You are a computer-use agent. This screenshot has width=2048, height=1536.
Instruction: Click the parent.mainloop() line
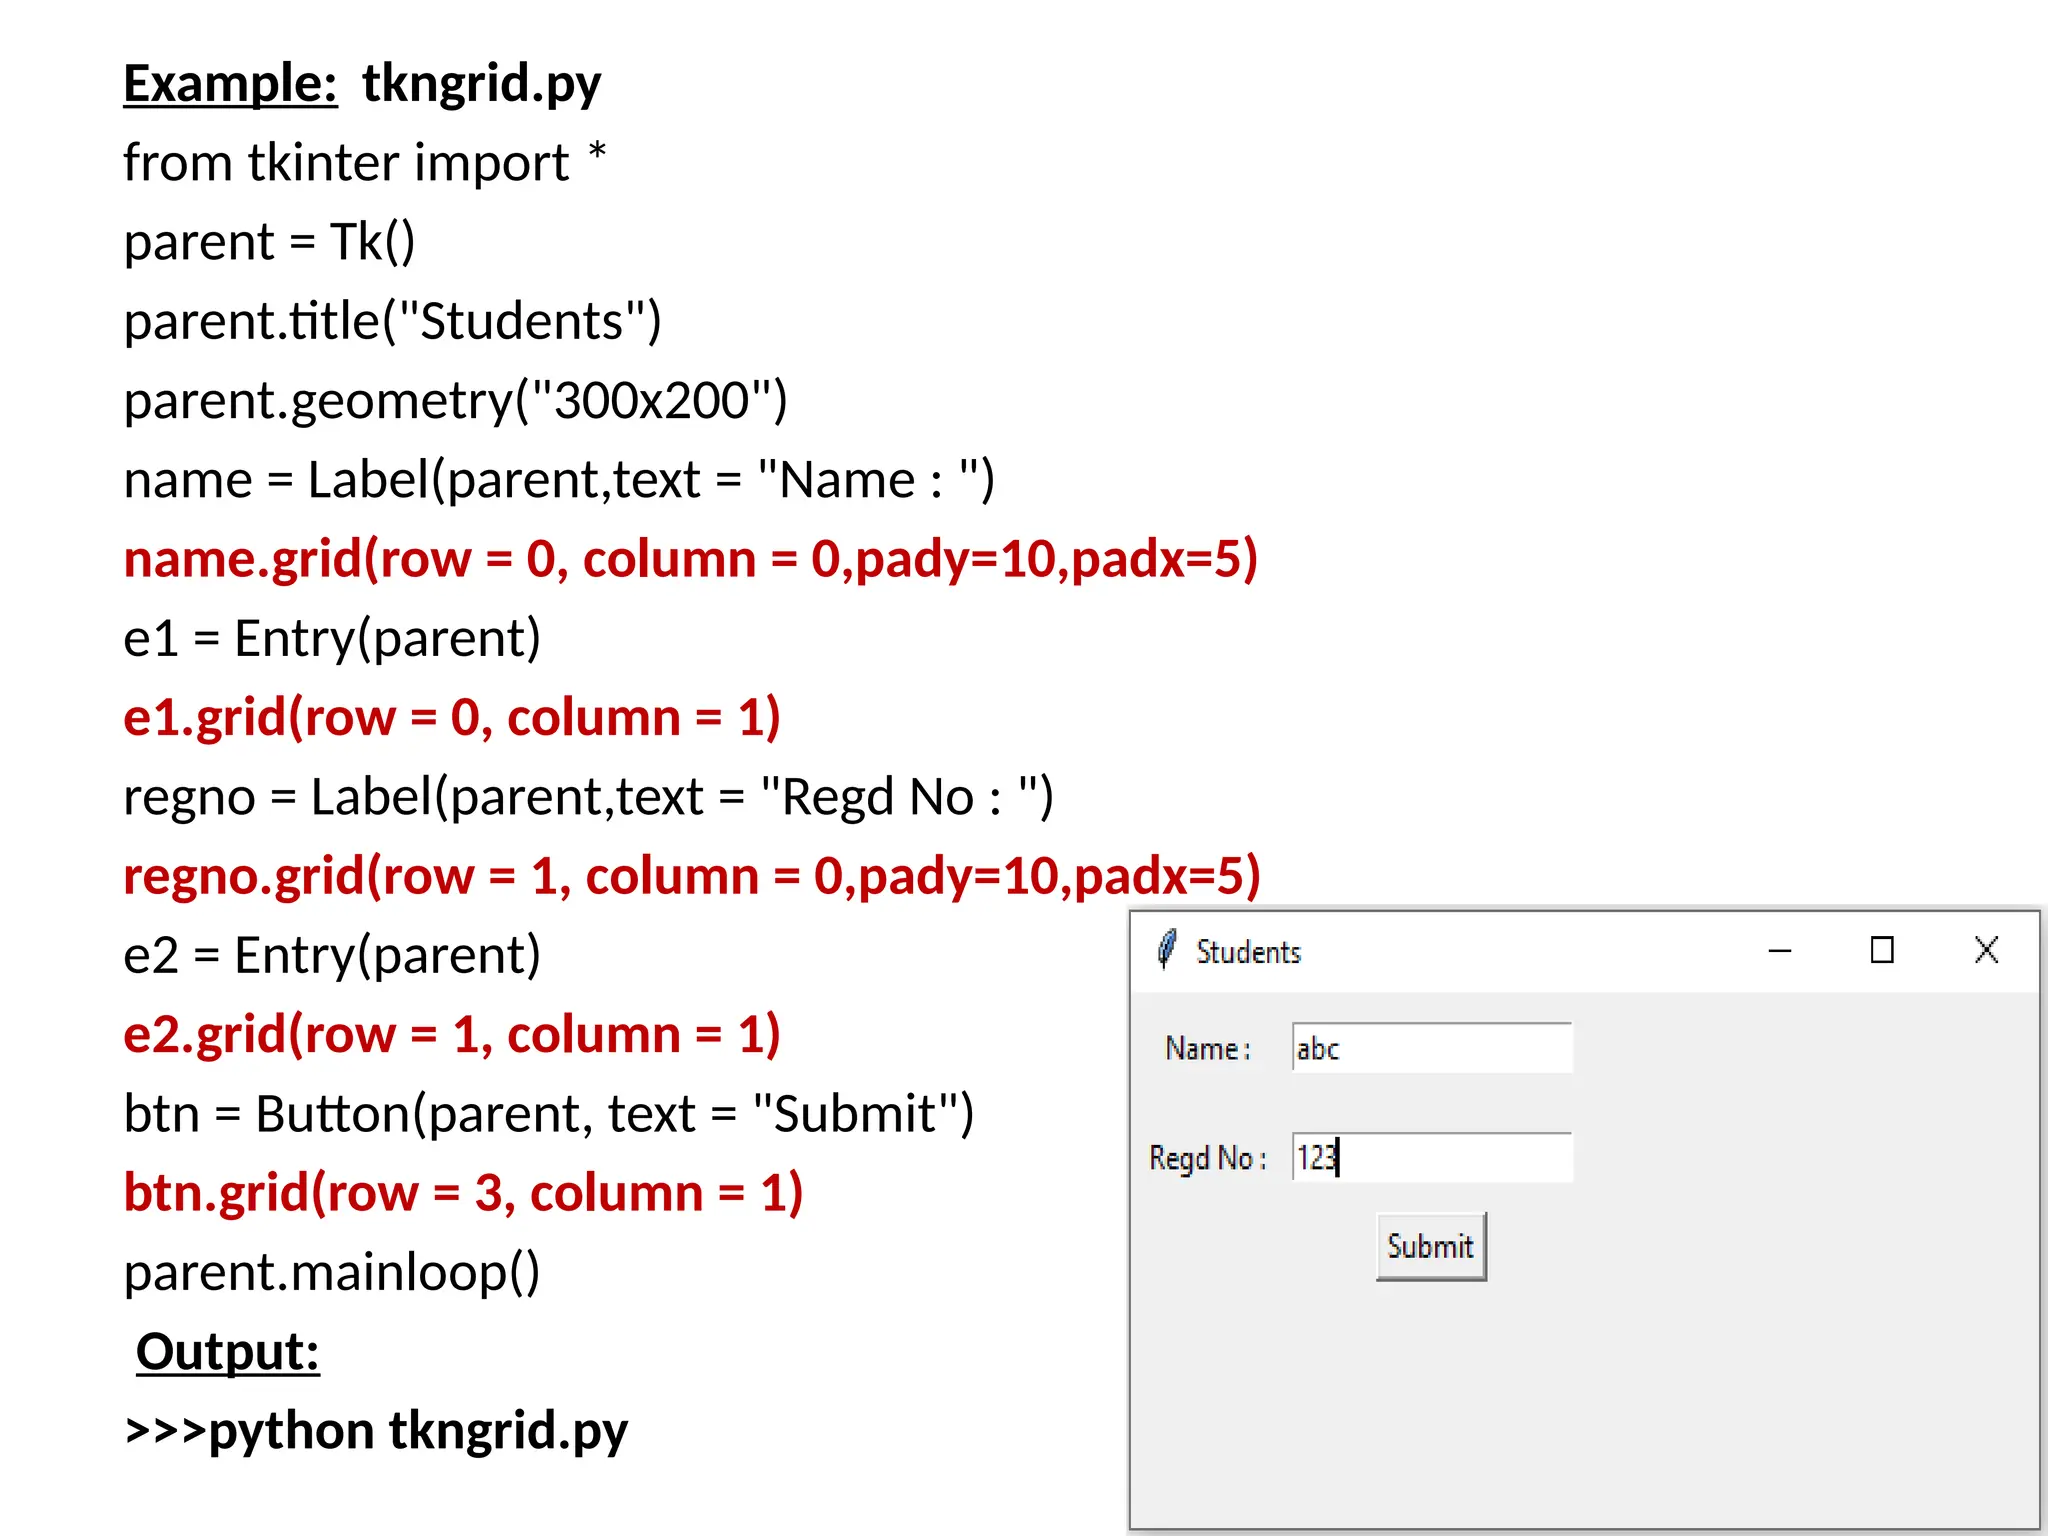[331, 1273]
